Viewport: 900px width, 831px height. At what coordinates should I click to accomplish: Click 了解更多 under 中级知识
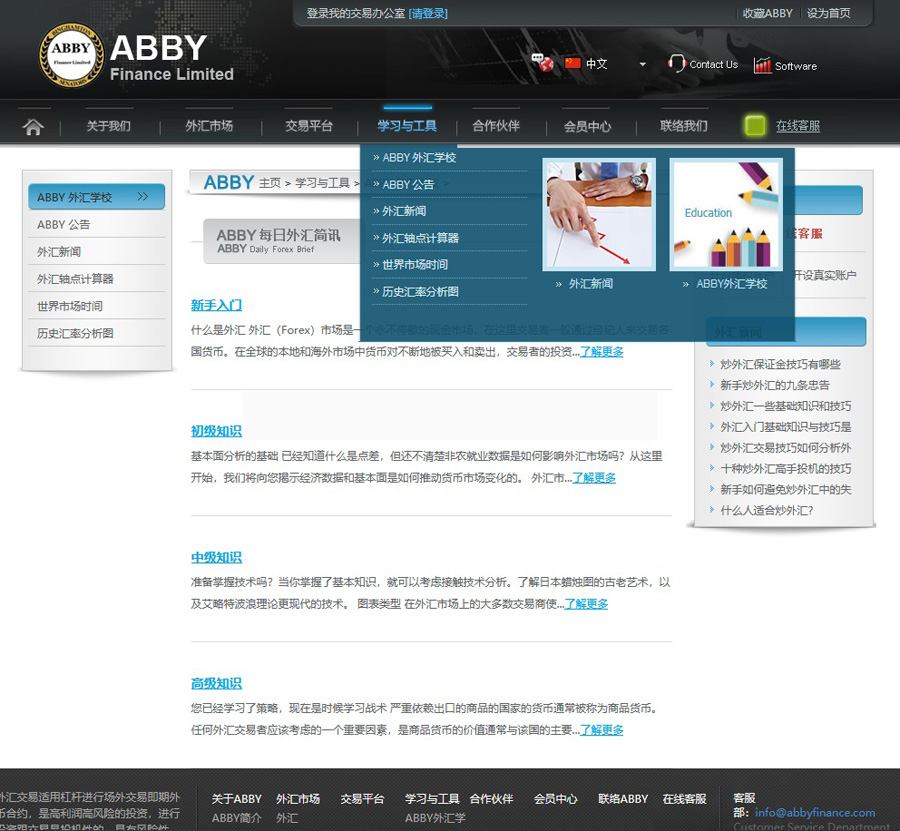point(586,604)
